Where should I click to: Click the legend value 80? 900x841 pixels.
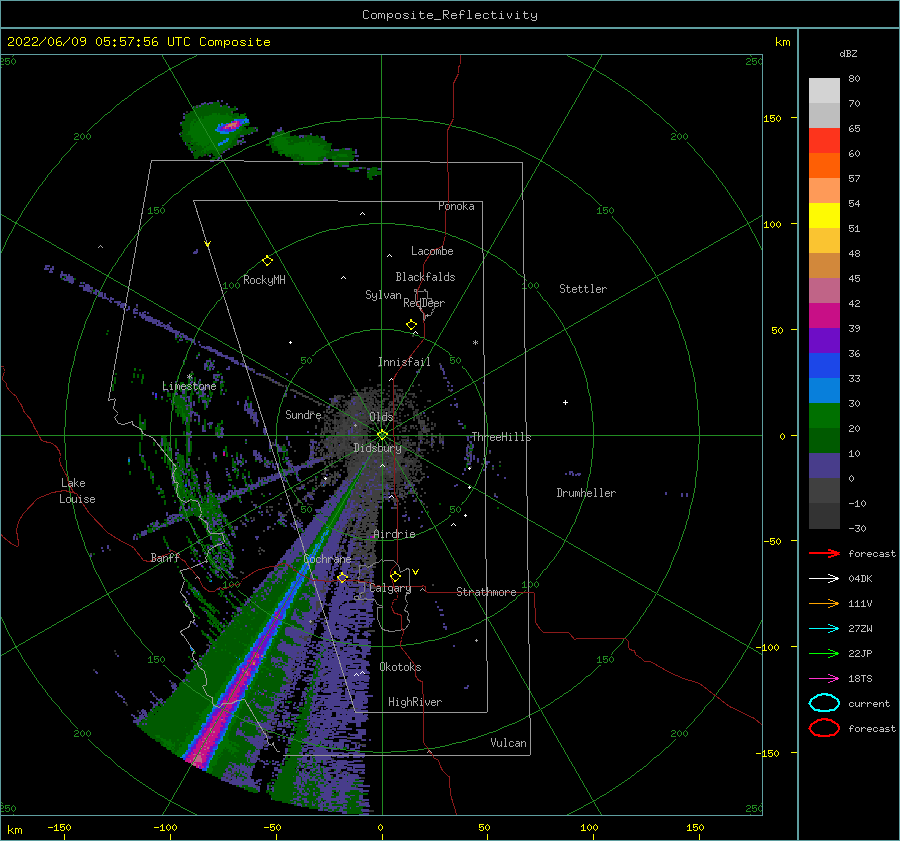coord(854,79)
